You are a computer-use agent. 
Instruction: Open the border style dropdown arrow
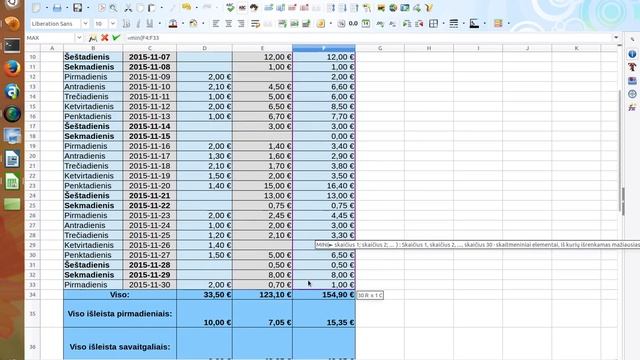[x=463, y=24]
